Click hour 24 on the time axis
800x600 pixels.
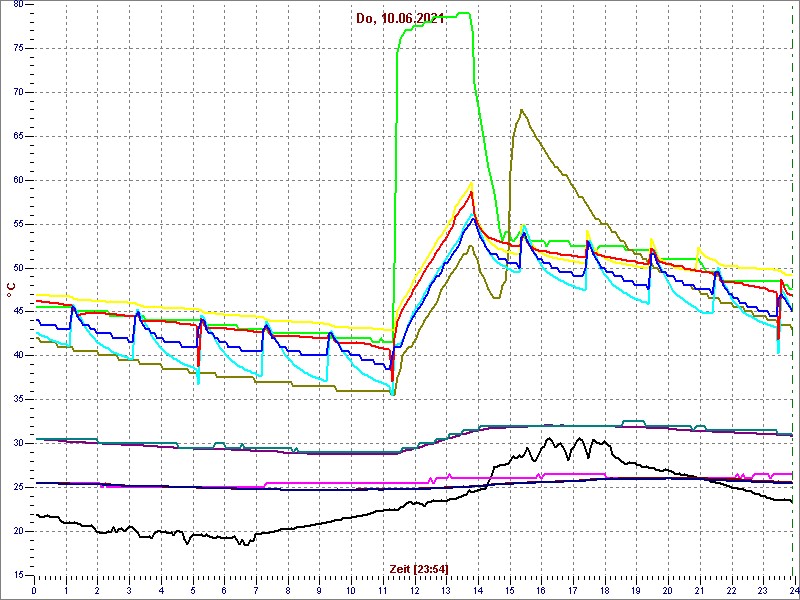click(x=793, y=590)
